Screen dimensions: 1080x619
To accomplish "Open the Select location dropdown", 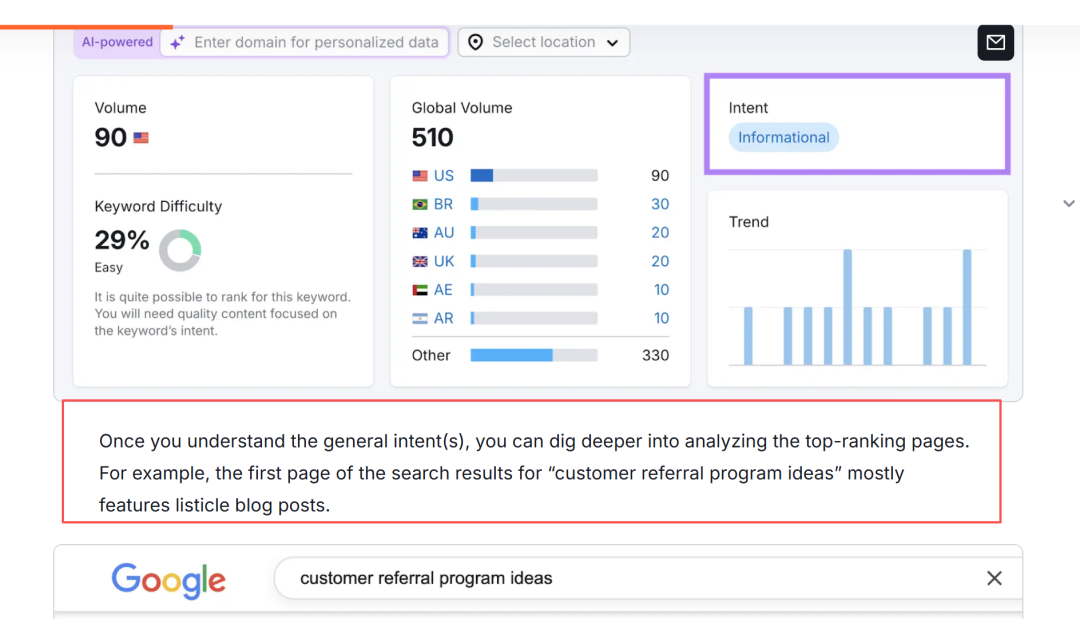I will click(544, 42).
